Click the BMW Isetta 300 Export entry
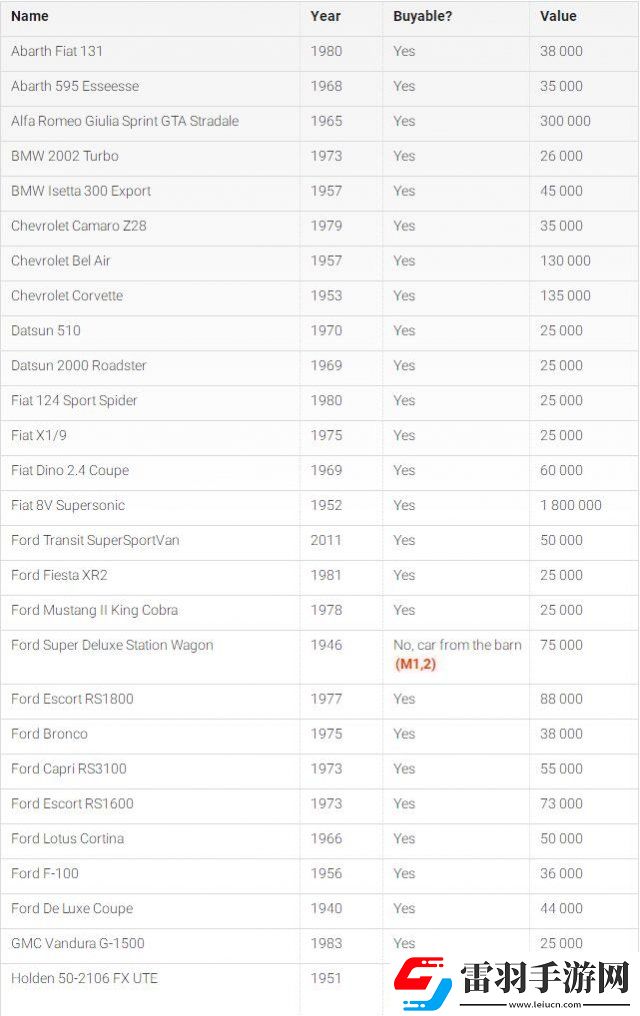The width and height of the screenshot is (640, 1016). pos(81,191)
